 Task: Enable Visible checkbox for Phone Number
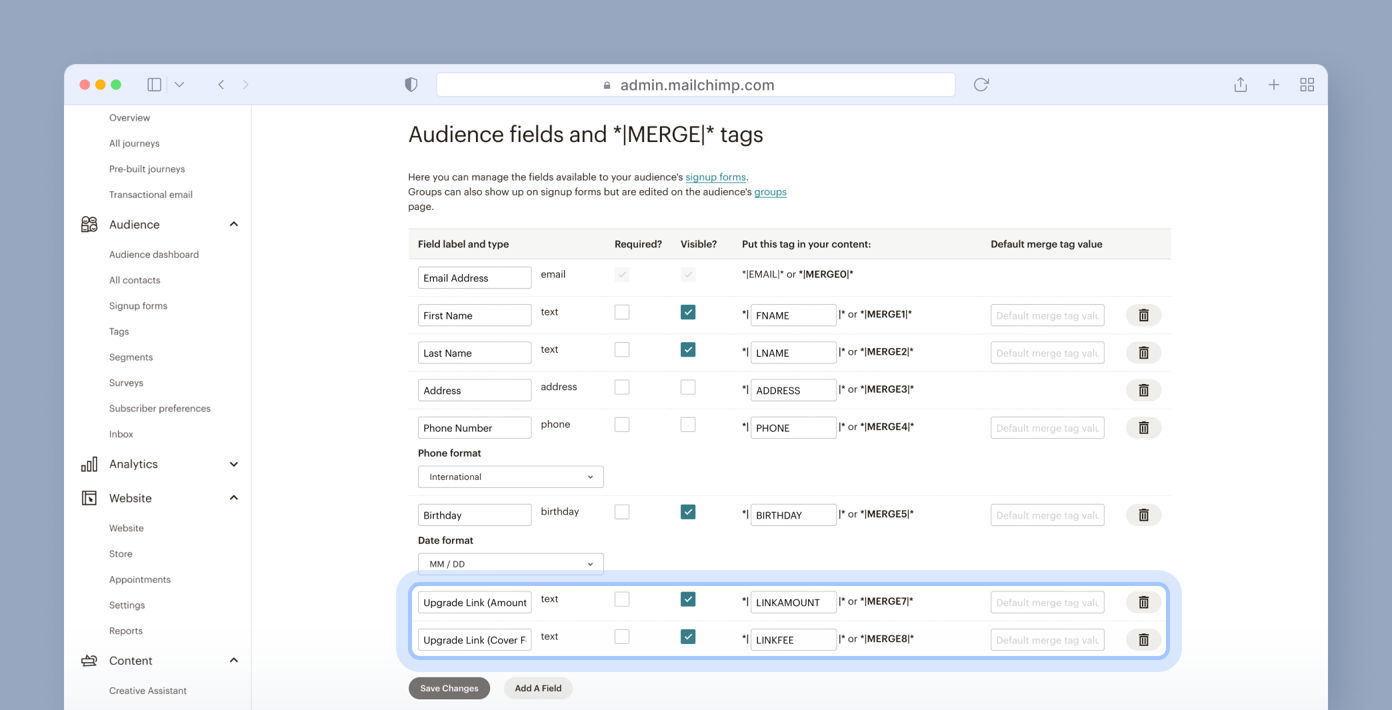pyautogui.click(x=688, y=425)
